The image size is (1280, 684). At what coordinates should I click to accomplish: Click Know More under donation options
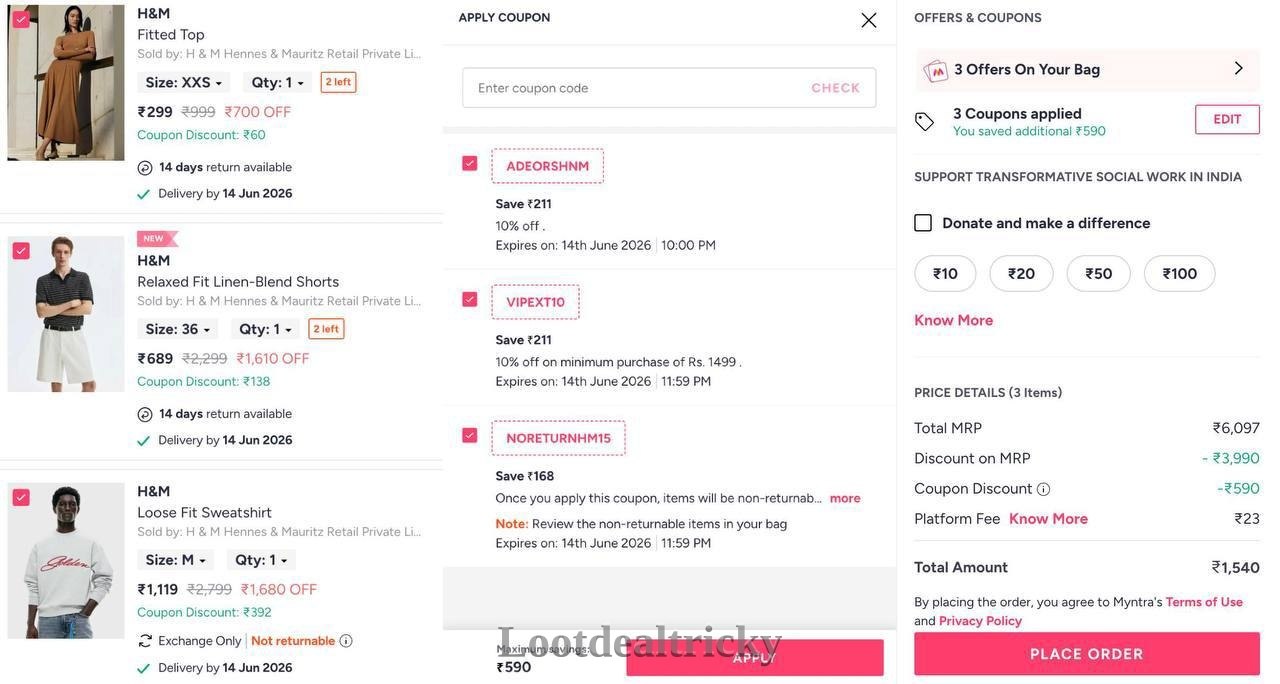pos(954,321)
